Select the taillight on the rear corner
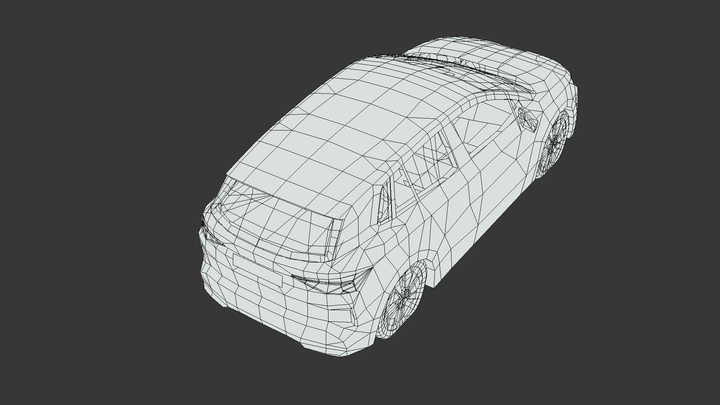The image size is (720, 405). pyautogui.click(x=325, y=284)
